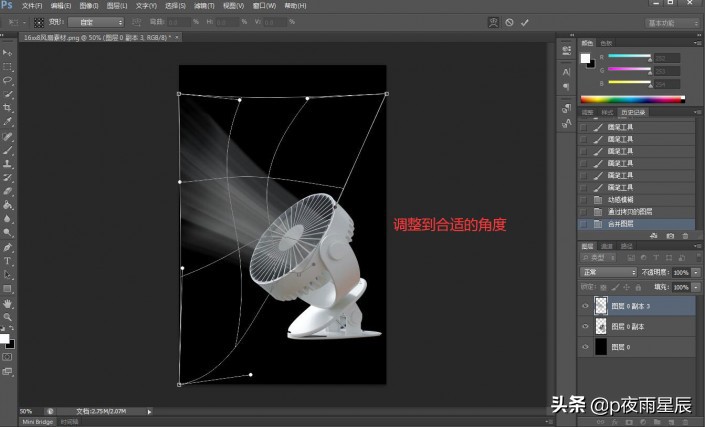The width and height of the screenshot is (705, 427).
Task: Open the 编辑(E) menu
Action: [x=61, y=6]
